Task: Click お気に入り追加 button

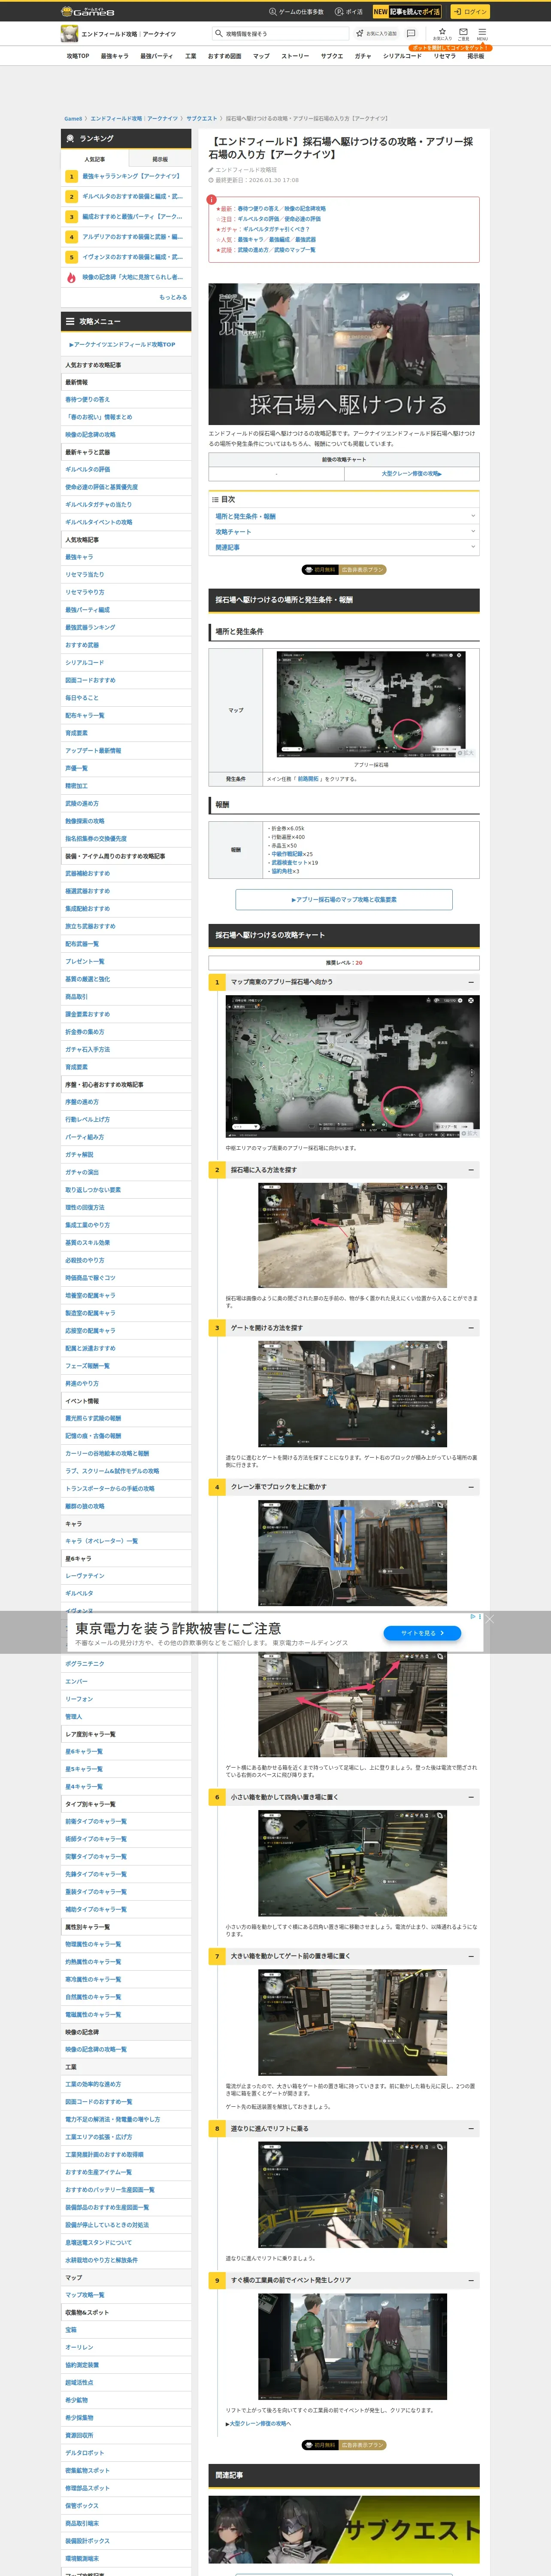Action: coord(377,33)
